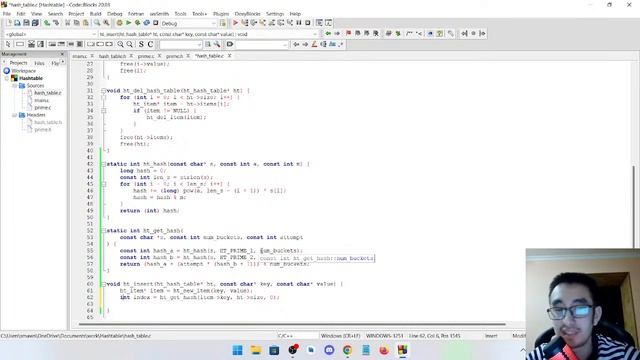The height and width of the screenshot is (360, 640).
Task: Click the Jump back green arrow icon
Action: coord(328,33)
